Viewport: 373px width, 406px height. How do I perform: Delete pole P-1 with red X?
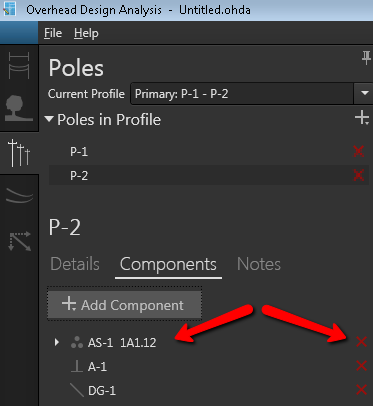pos(359,151)
